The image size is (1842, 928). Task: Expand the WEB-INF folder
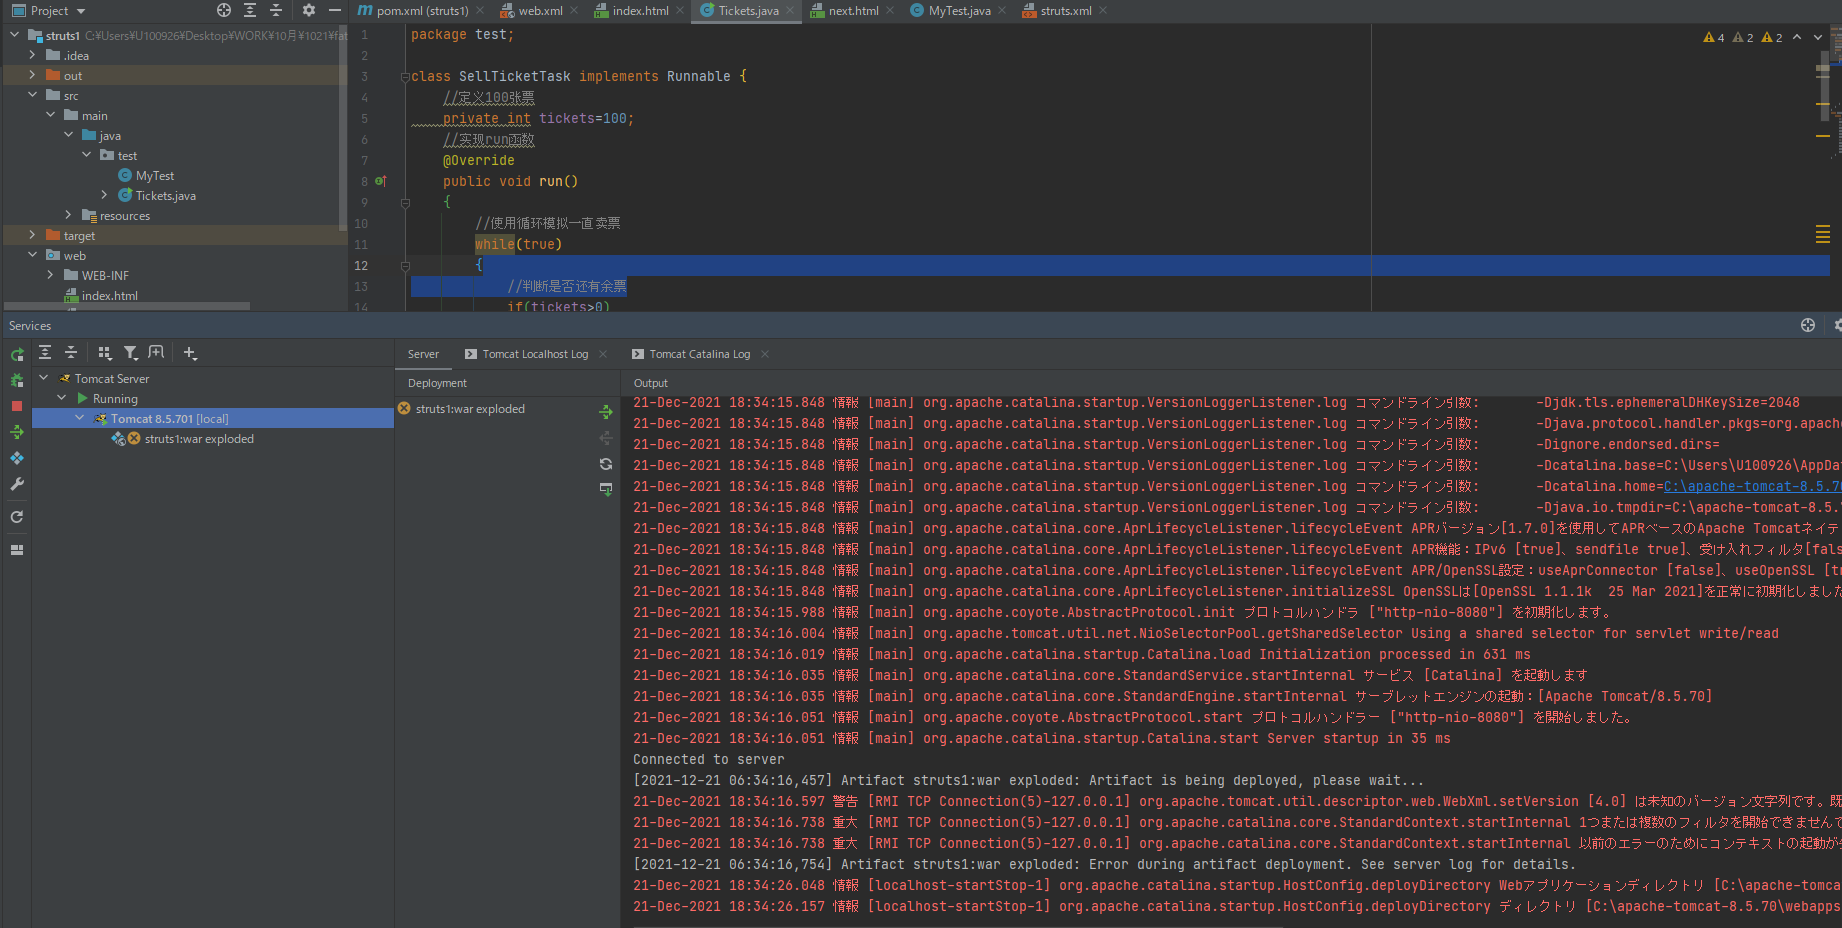point(51,275)
